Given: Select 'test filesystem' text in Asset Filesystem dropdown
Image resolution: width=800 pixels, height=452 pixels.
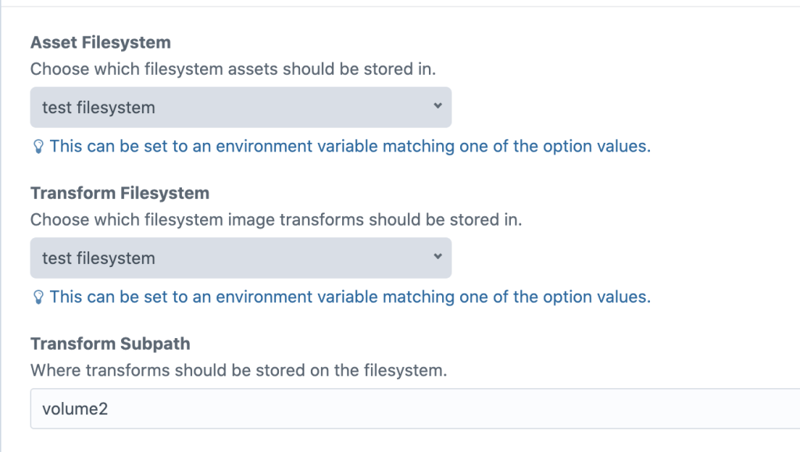Looking at the screenshot, I should tap(99, 107).
